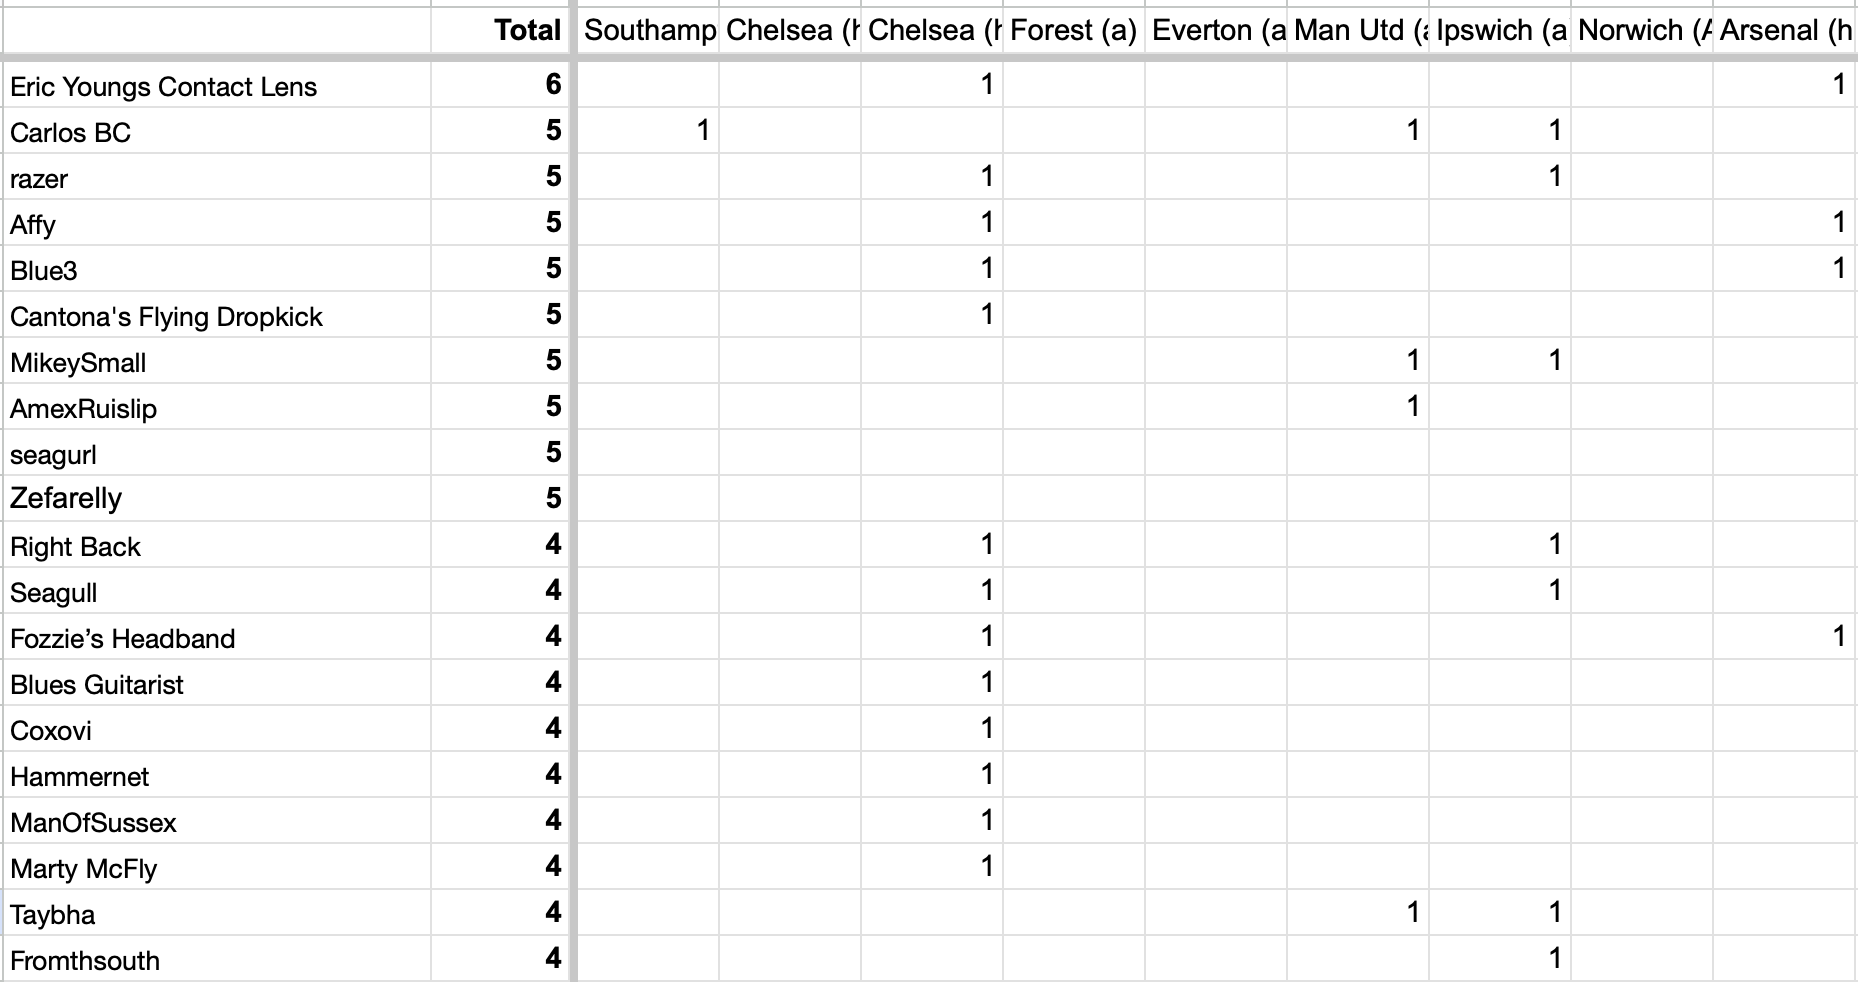Select the Everton column header cell
1858x982 pixels.
[1216, 30]
